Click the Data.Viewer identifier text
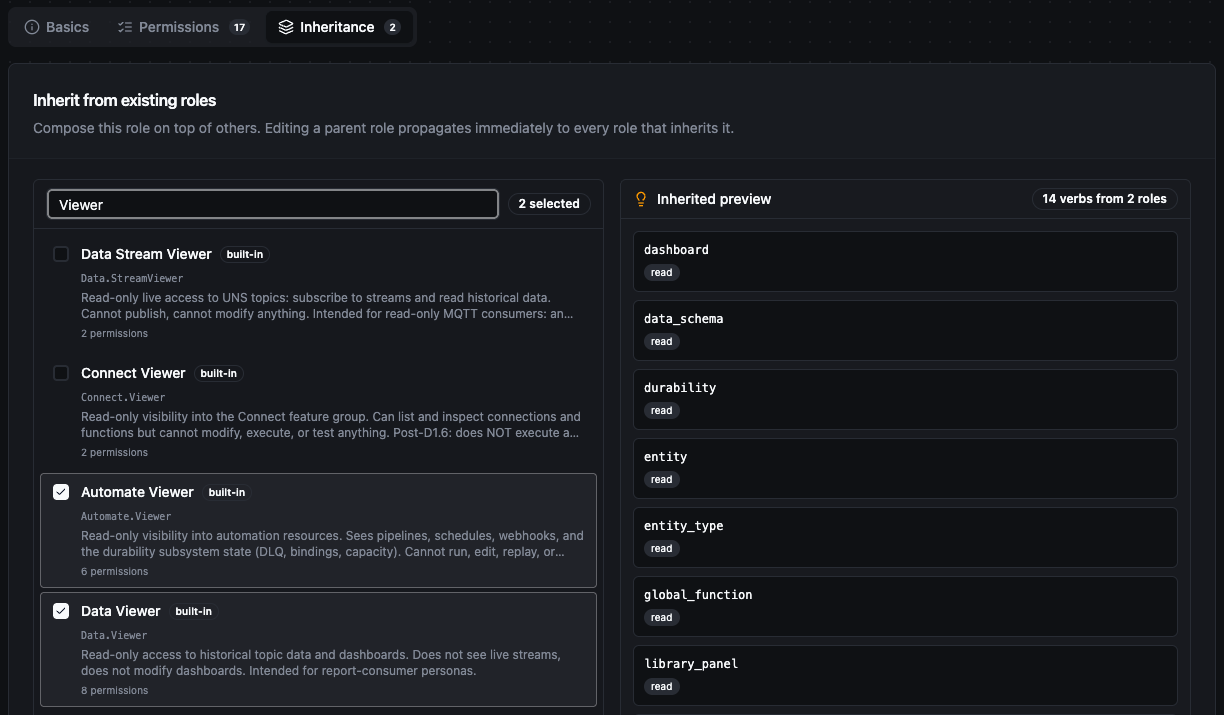Image resolution: width=1224 pixels, height=715 pixels. point(114,635)
